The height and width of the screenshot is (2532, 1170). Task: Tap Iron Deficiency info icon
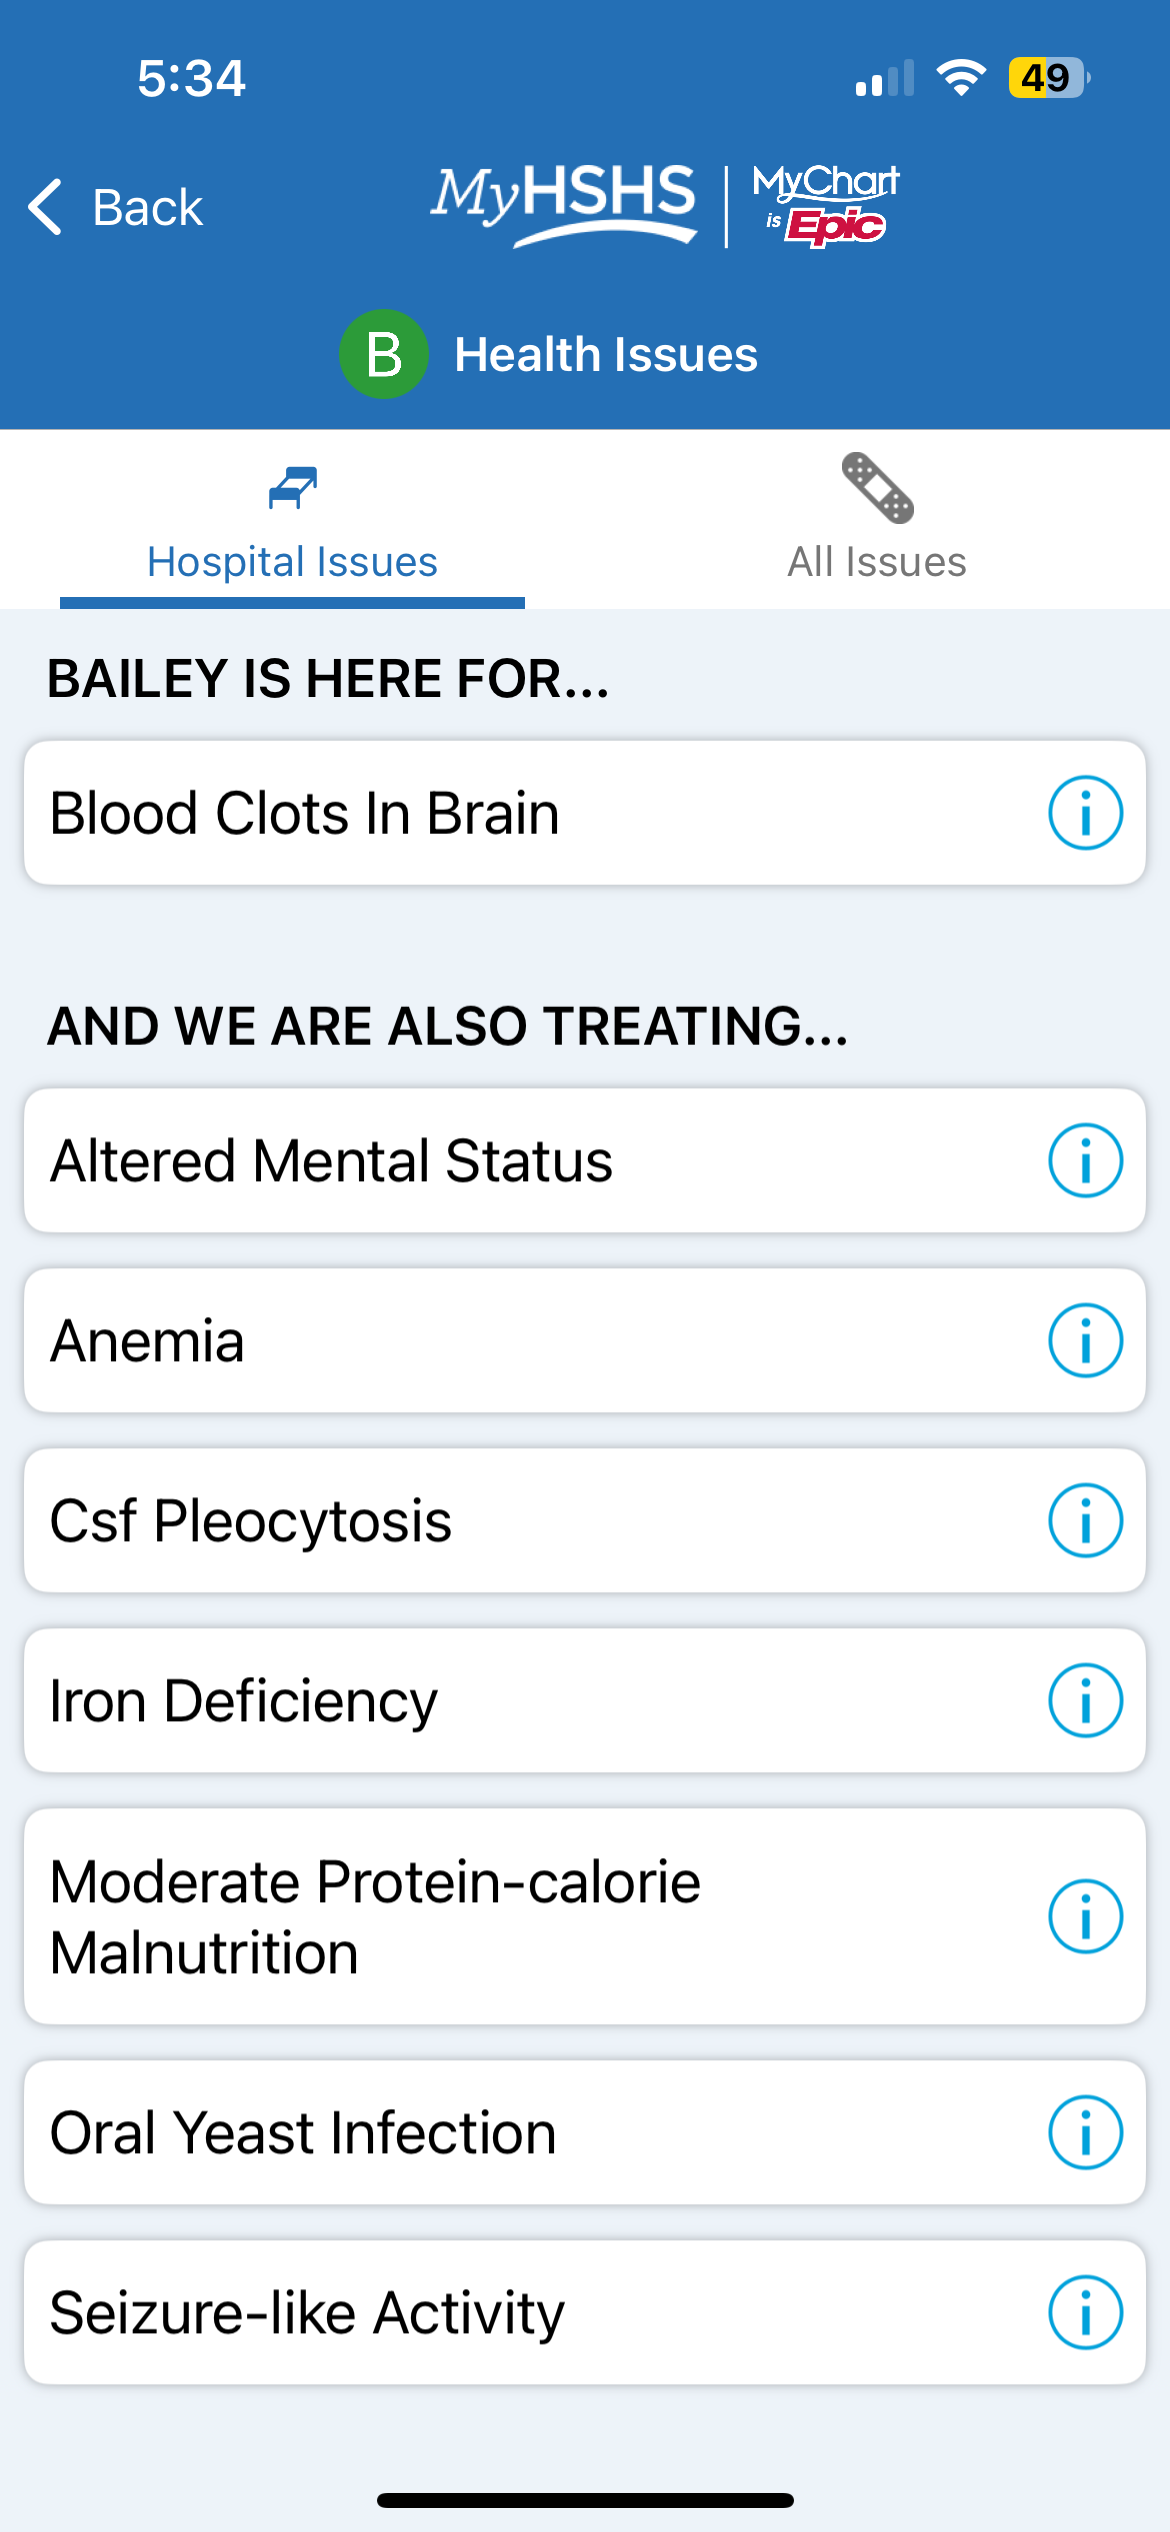[1085, 1701]
